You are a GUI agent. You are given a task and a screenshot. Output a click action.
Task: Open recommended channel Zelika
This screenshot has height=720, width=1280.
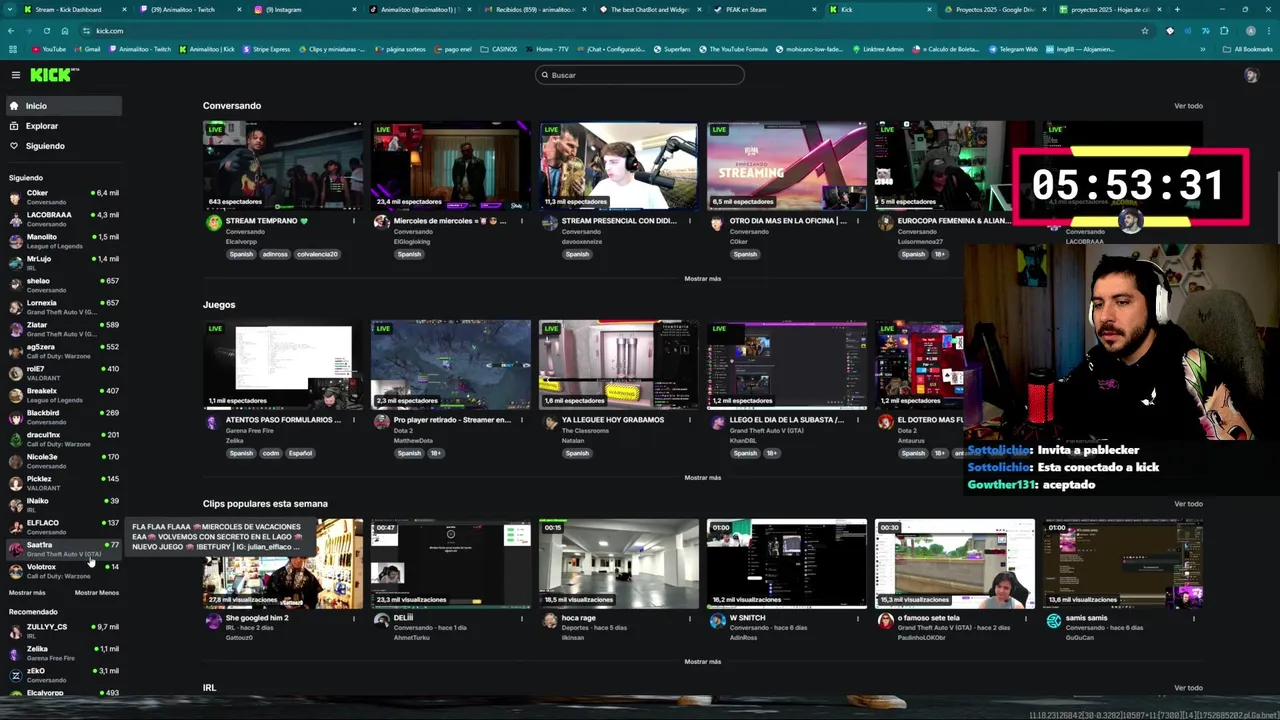pyautogui.click(x=63, y=653)
